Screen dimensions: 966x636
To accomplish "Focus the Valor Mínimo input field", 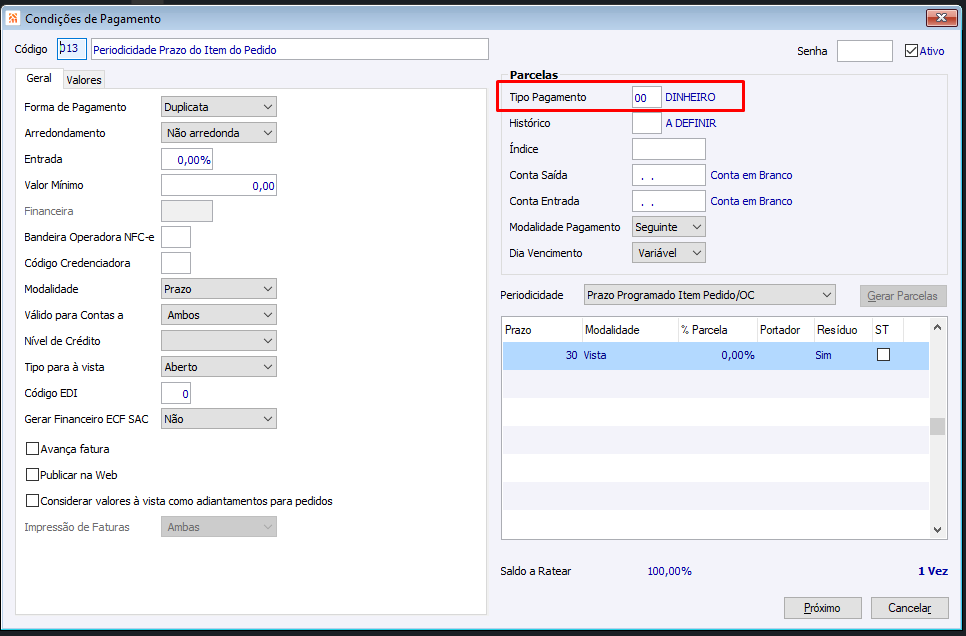I will click(218, 185).
